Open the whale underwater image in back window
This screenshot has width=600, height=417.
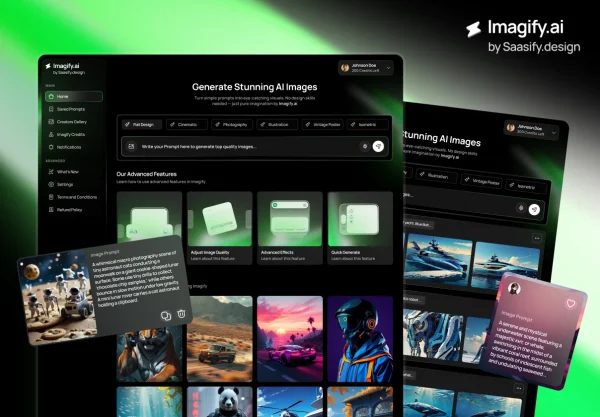(429, 402)
